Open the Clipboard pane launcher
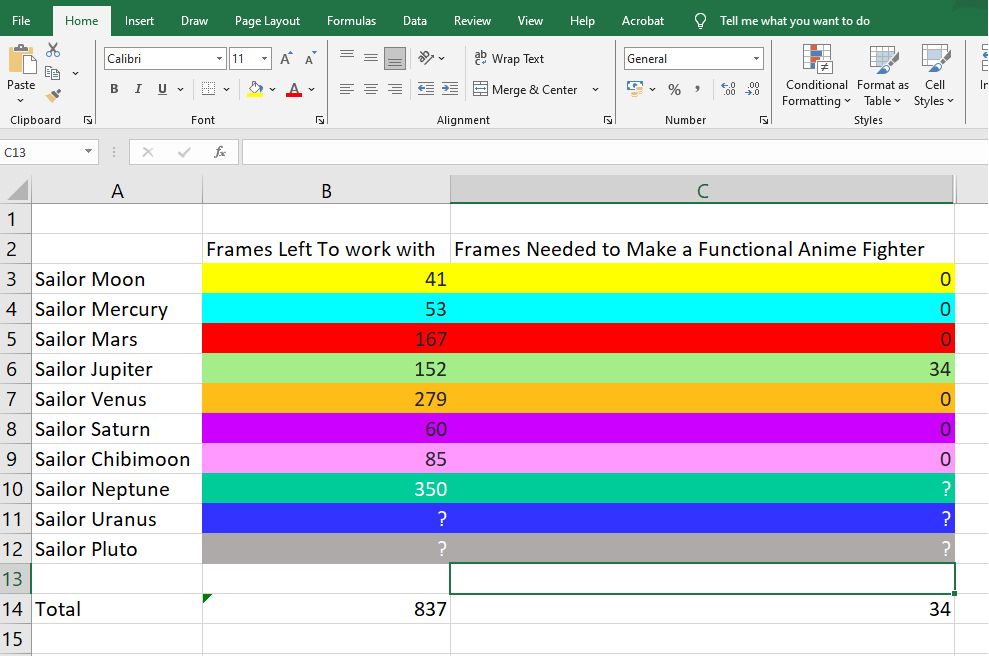 point(88,120)
